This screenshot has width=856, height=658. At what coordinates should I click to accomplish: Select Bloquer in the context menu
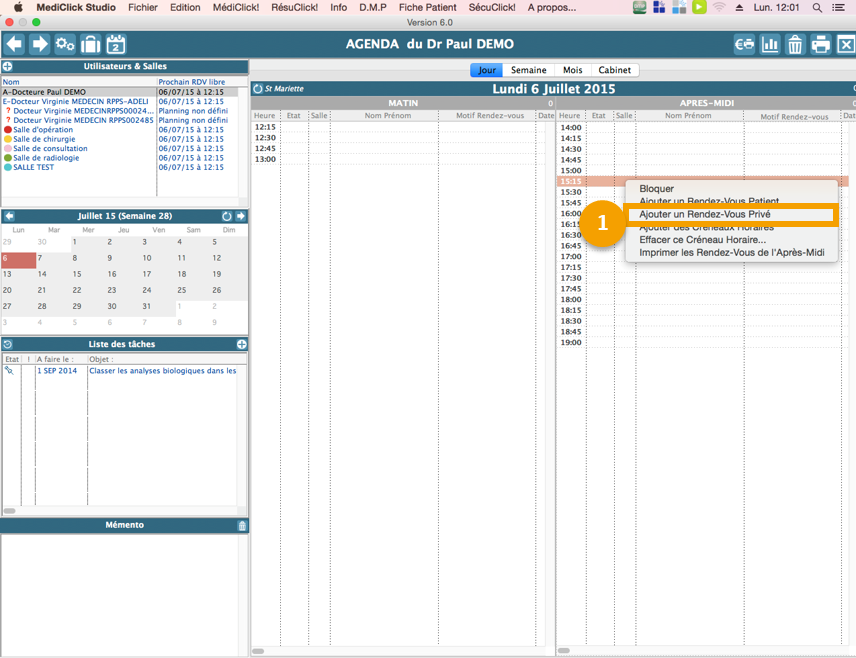click(x=656, y=189)
